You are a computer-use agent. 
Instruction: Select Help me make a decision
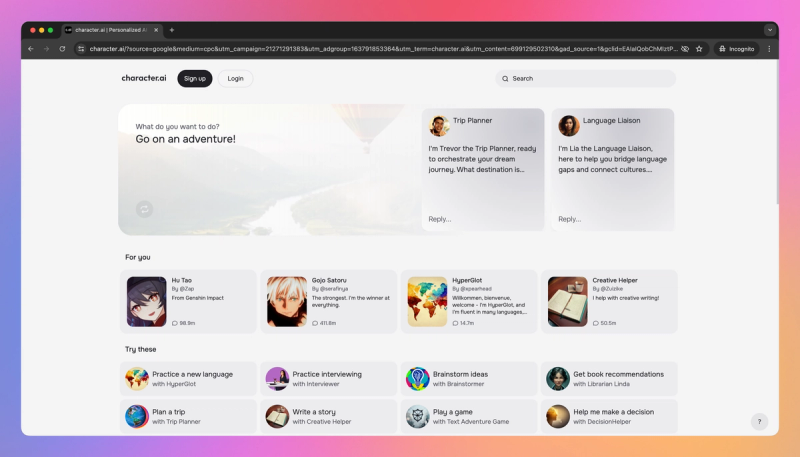(609, 416)
